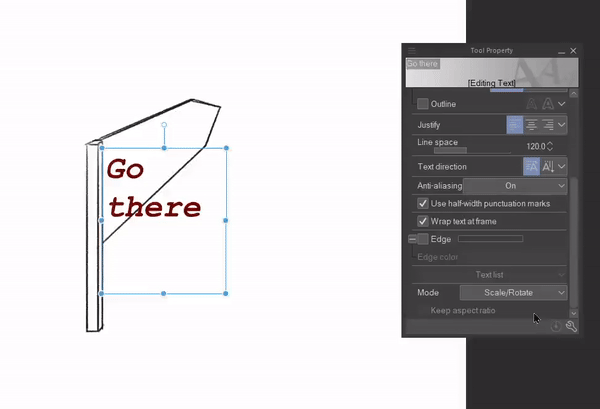The width and height of the screenshot is (600, 409).
Task: Select the second Outline style icon
Action: (x=548, y=104)
